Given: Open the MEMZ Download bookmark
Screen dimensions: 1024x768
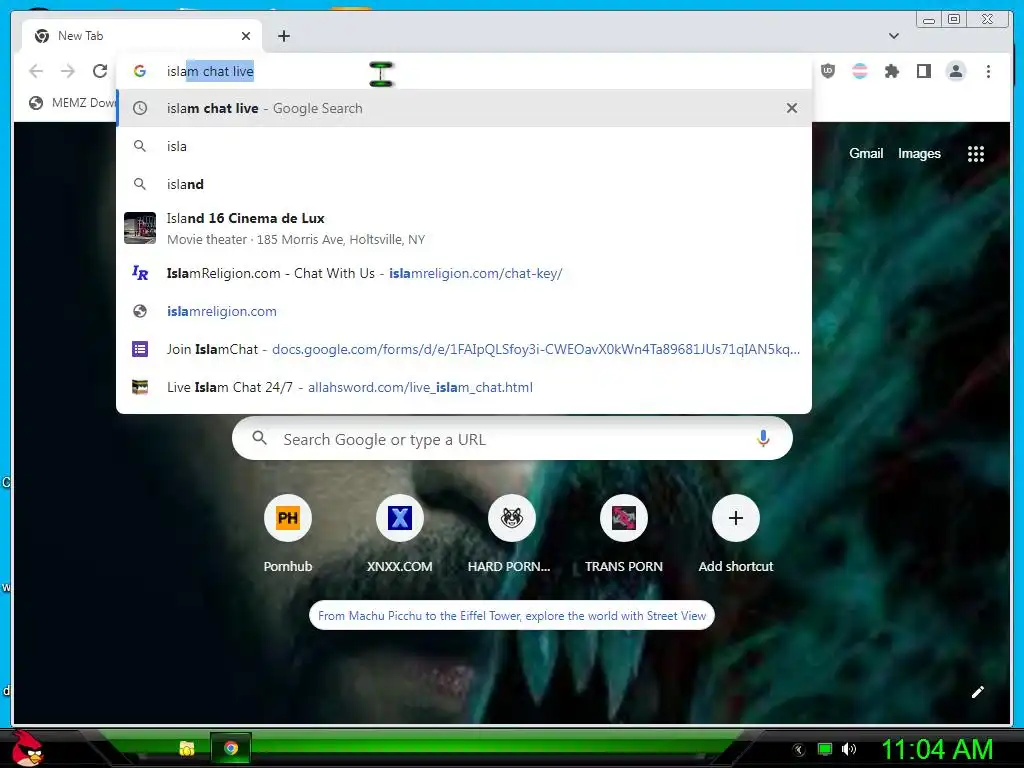Looking at the screenshot, I should pos(72,103).
